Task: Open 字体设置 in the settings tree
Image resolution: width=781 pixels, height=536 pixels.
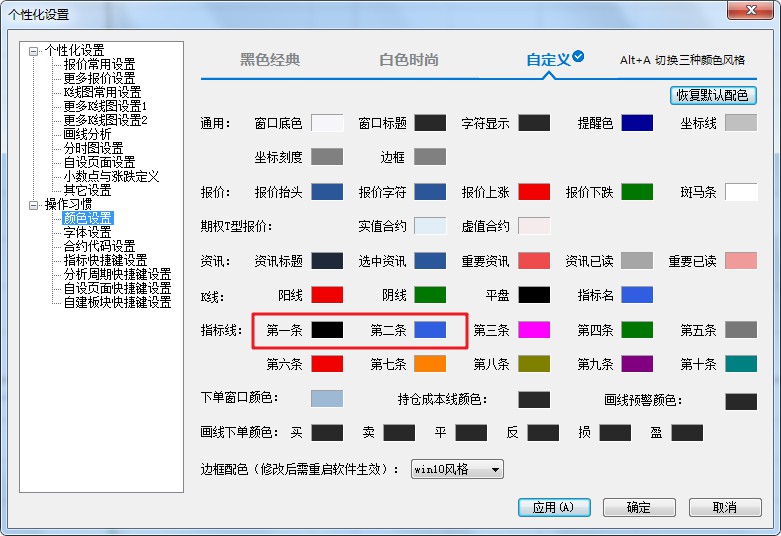Action: pyautogui.click(x=87, y=233)
